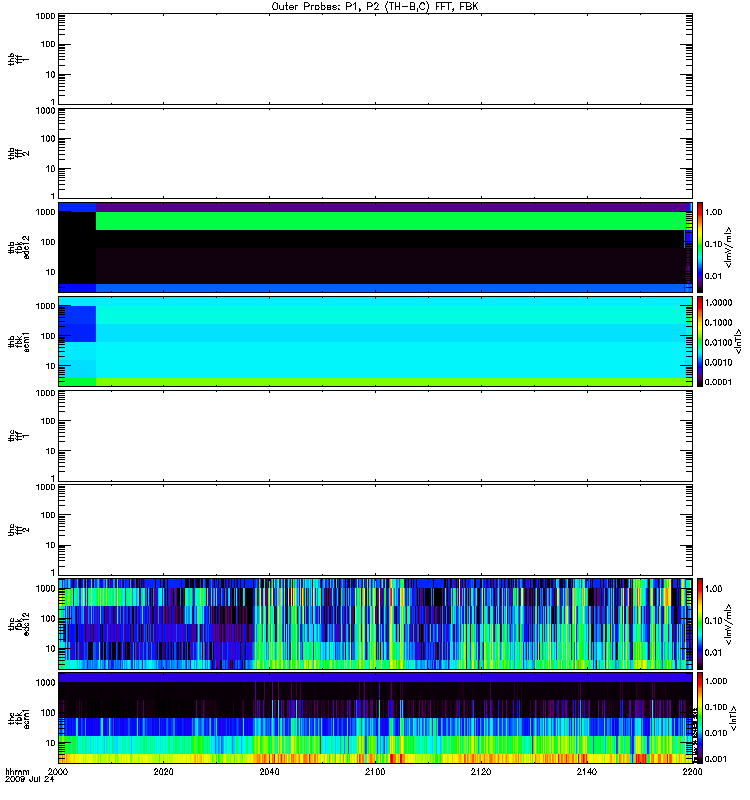Screen dimensions: 750x800
Task: Click the 'thc fbk scm1' y-axis title
Action: tap(18, 718)
